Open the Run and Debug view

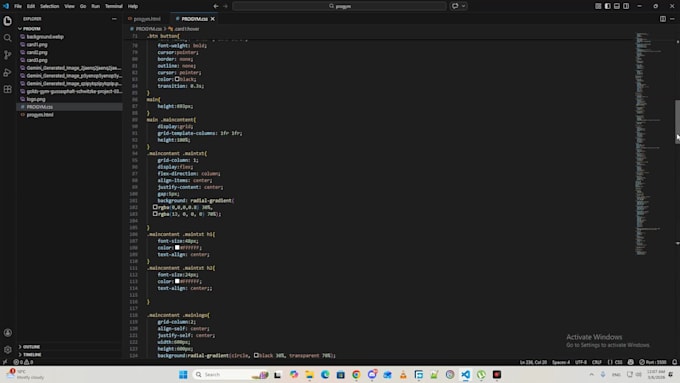tap(7, 72)
